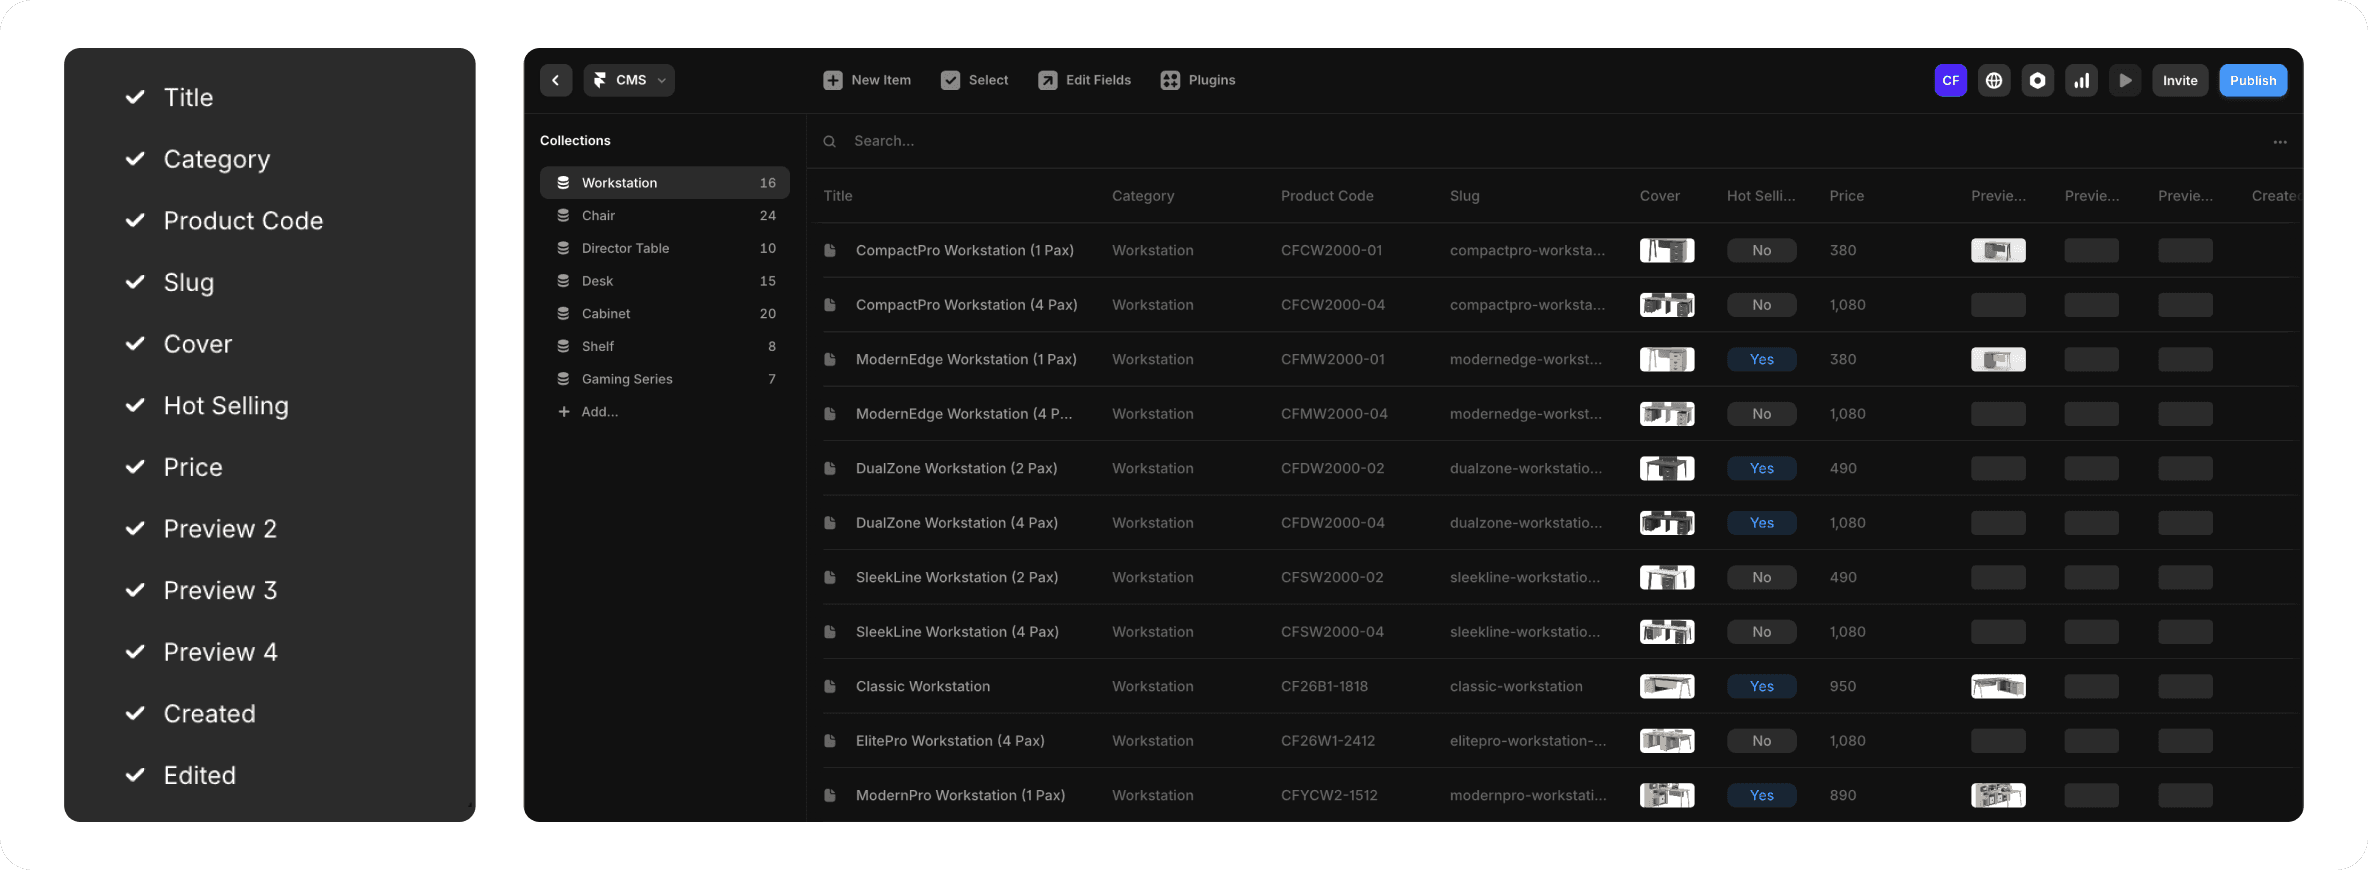Open ElitePro Workstation (4 Pax) item
Screen dimensions: 2368x870
(x=950, y=741)
